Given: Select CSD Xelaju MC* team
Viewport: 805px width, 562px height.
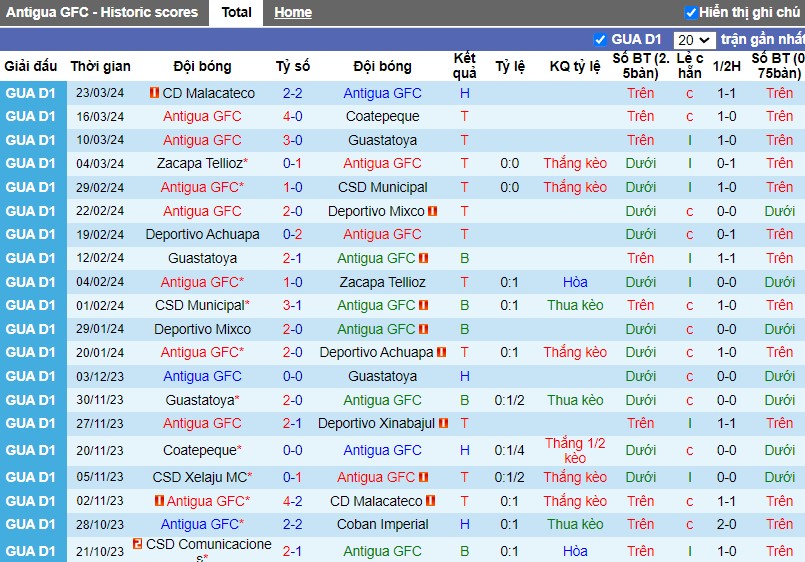Looking at the screenshot, I should coord(202,477).
